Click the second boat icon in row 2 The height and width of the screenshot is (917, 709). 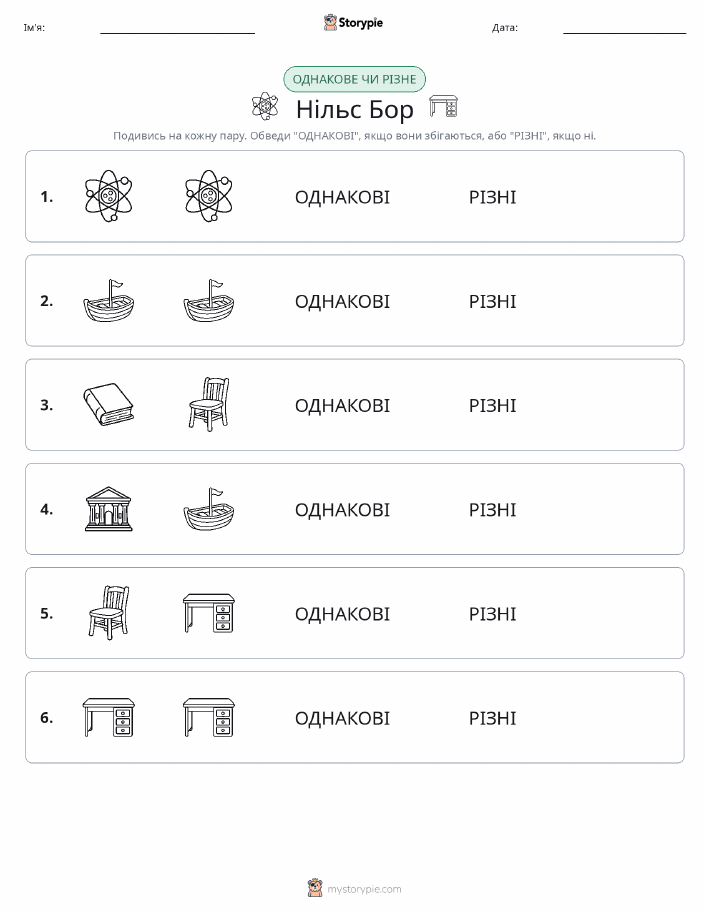point(209,301)
